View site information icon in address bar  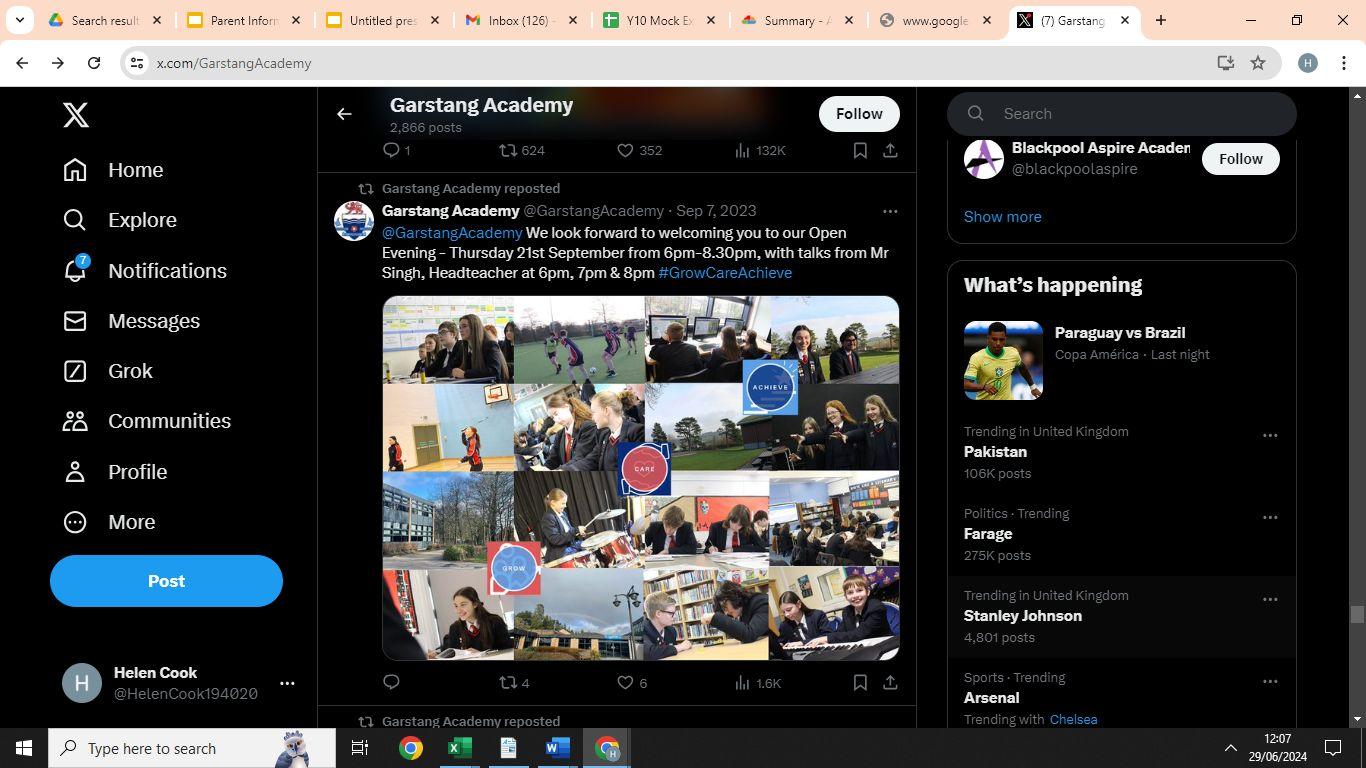pos(137,63)
